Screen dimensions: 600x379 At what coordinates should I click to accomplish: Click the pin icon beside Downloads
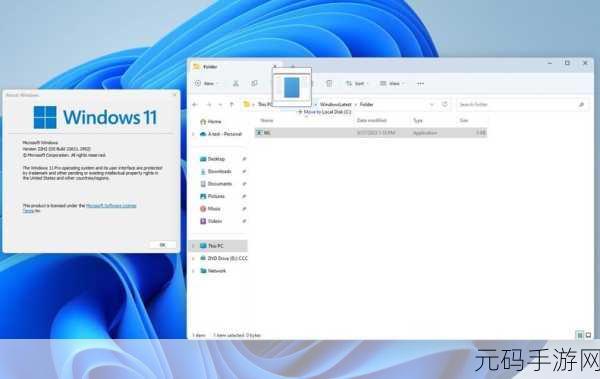point(244,172)
